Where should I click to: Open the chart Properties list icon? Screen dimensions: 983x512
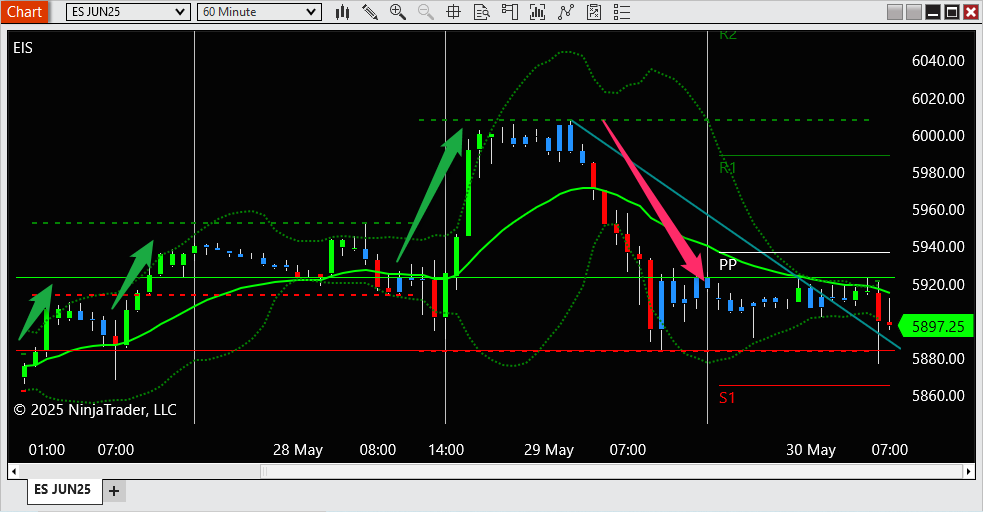[x=622, y=12]
